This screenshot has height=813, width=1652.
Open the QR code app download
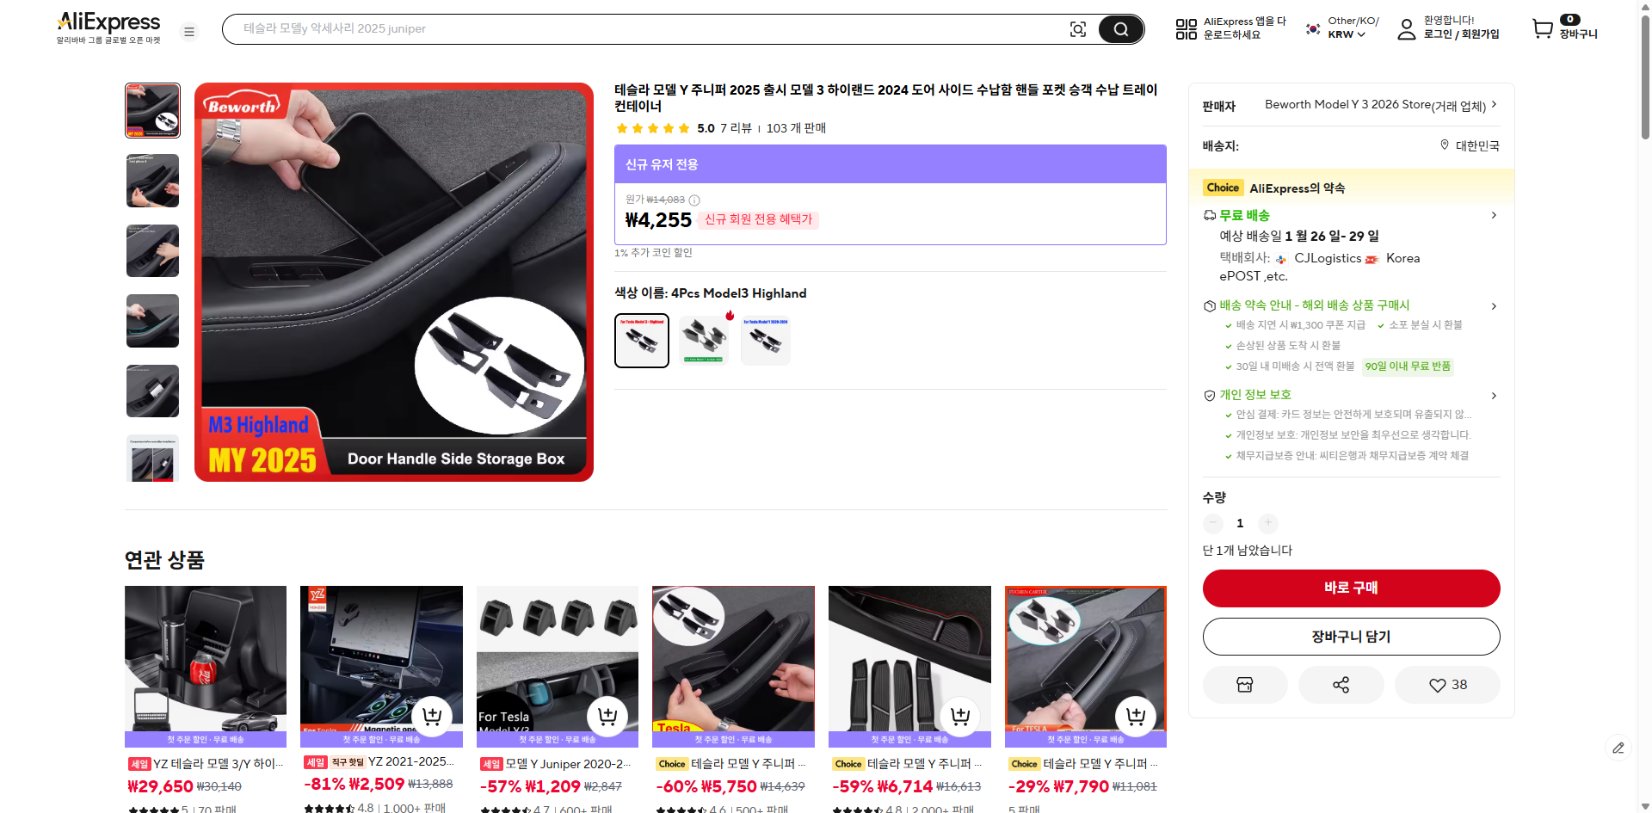click(1186, 29)
